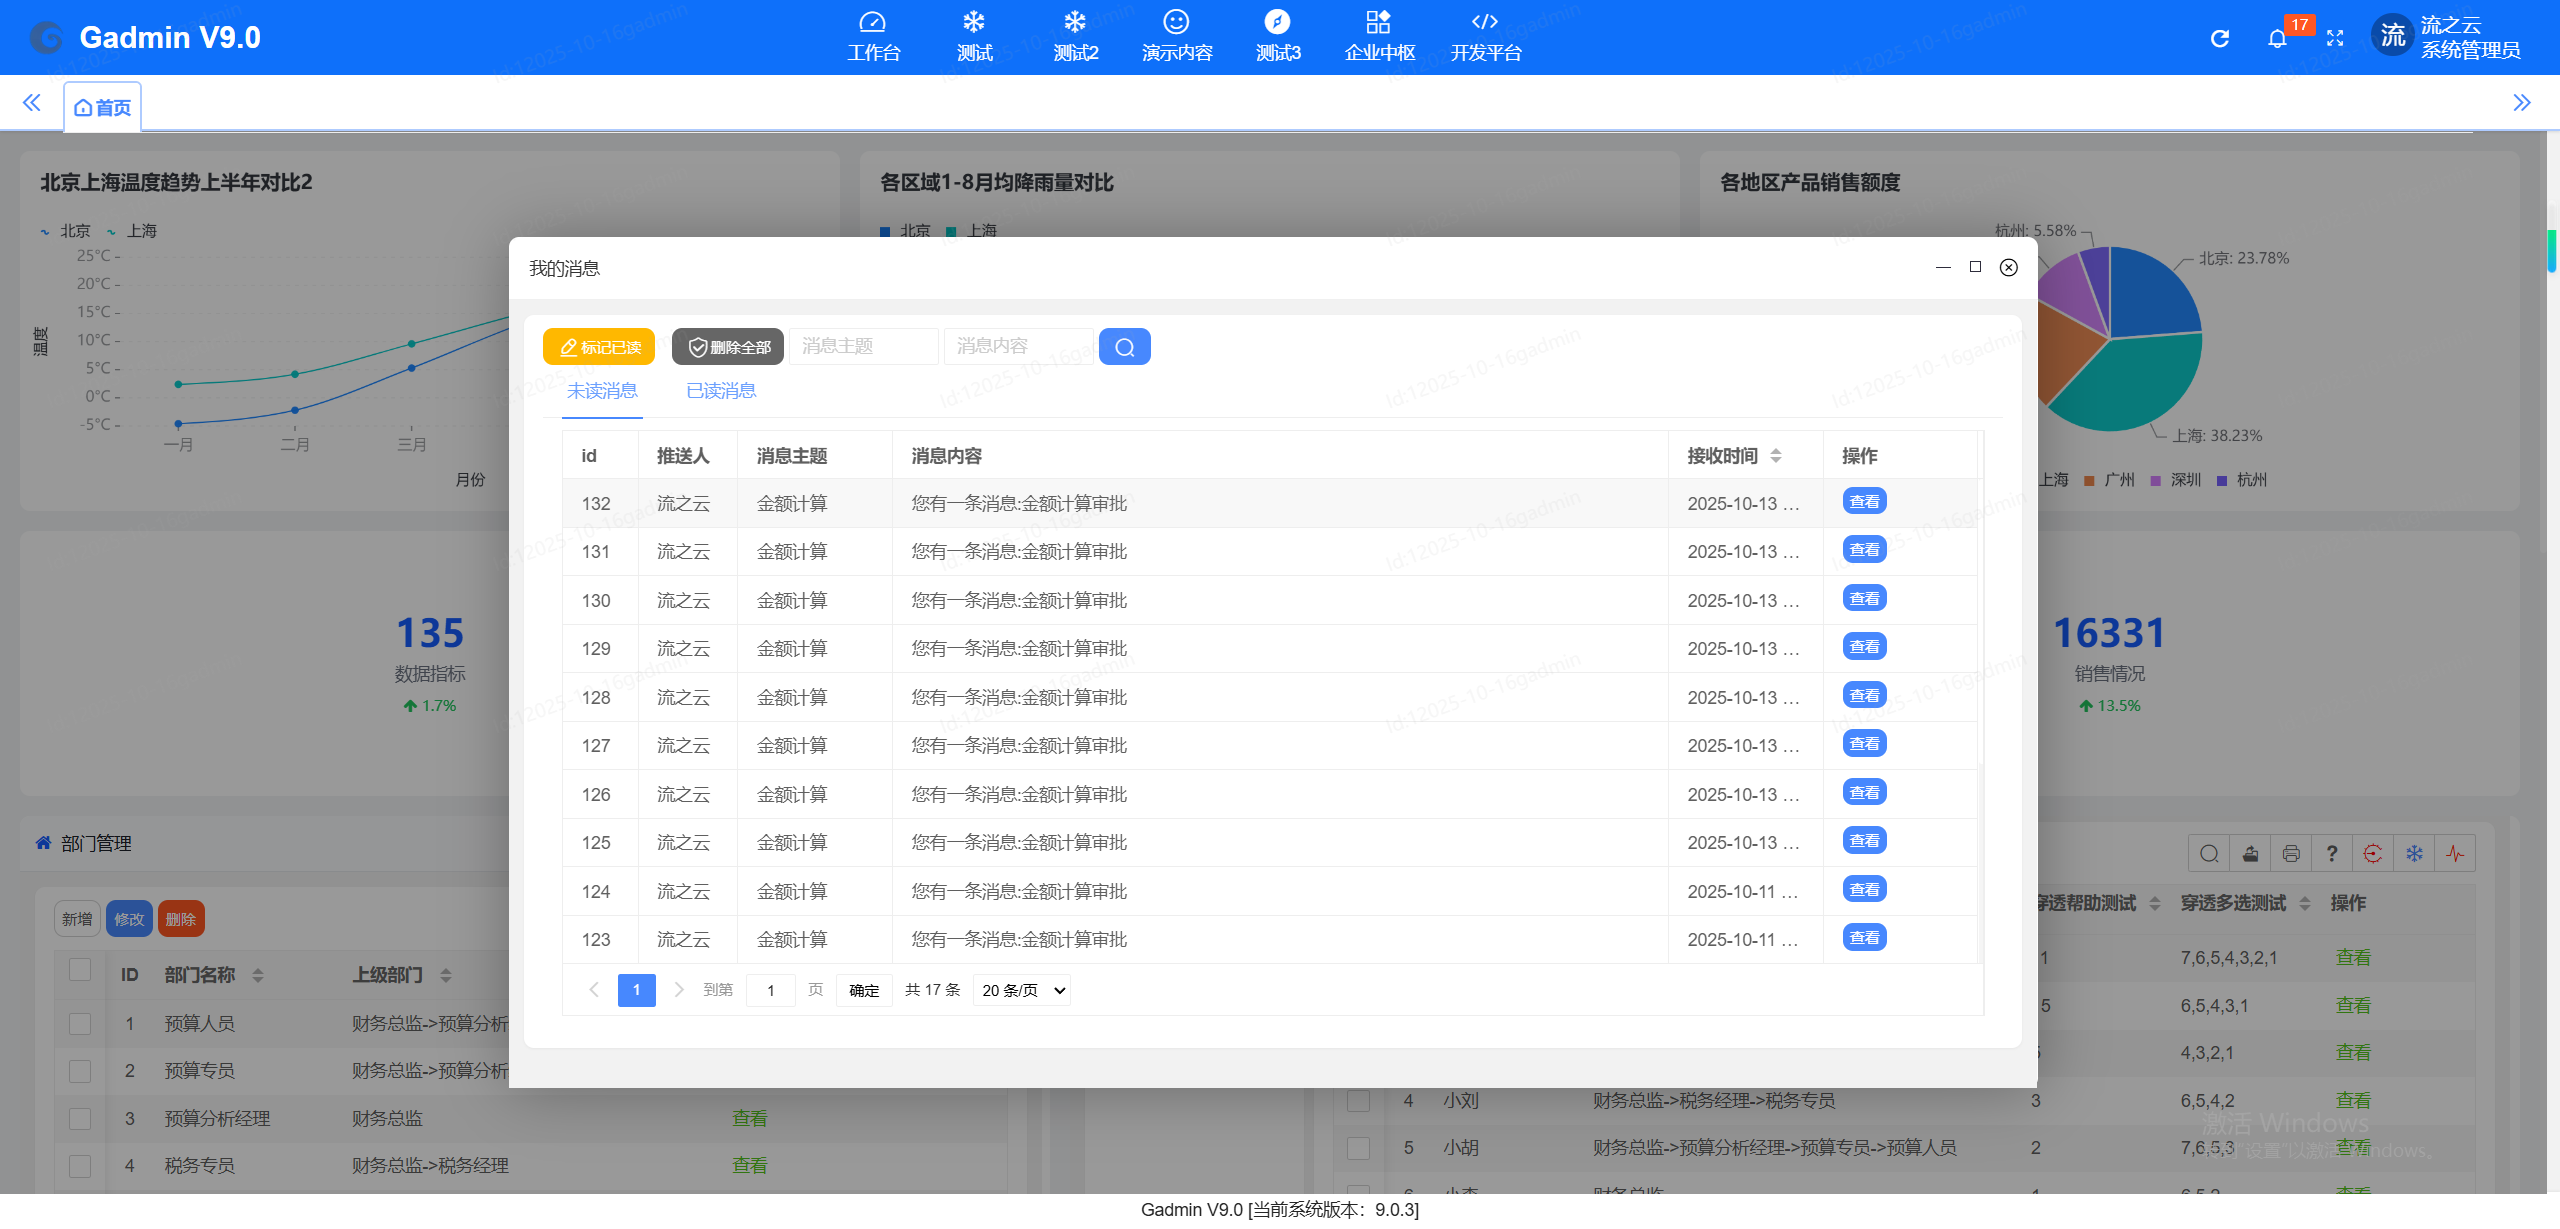Select the 首页 tab
This screenshot has width=2560, height=1229.
tap(103, 107)
